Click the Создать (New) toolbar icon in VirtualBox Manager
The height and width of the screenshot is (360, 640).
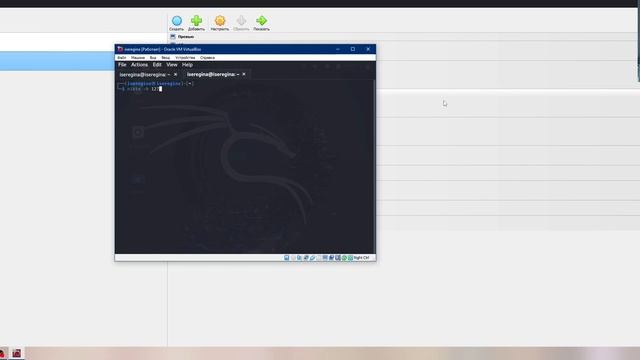click(176, 20)
